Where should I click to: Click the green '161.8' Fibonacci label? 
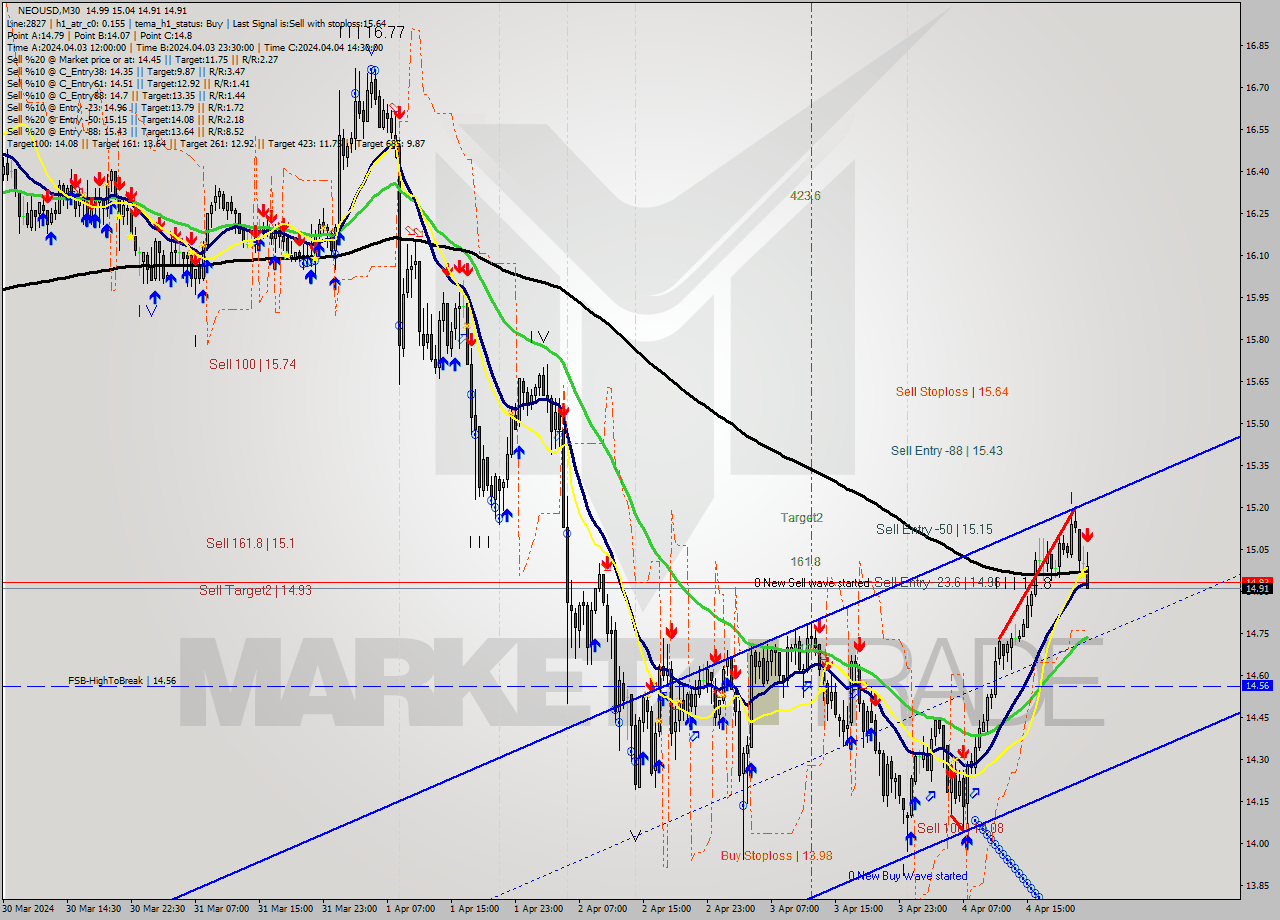click(805, 562)
